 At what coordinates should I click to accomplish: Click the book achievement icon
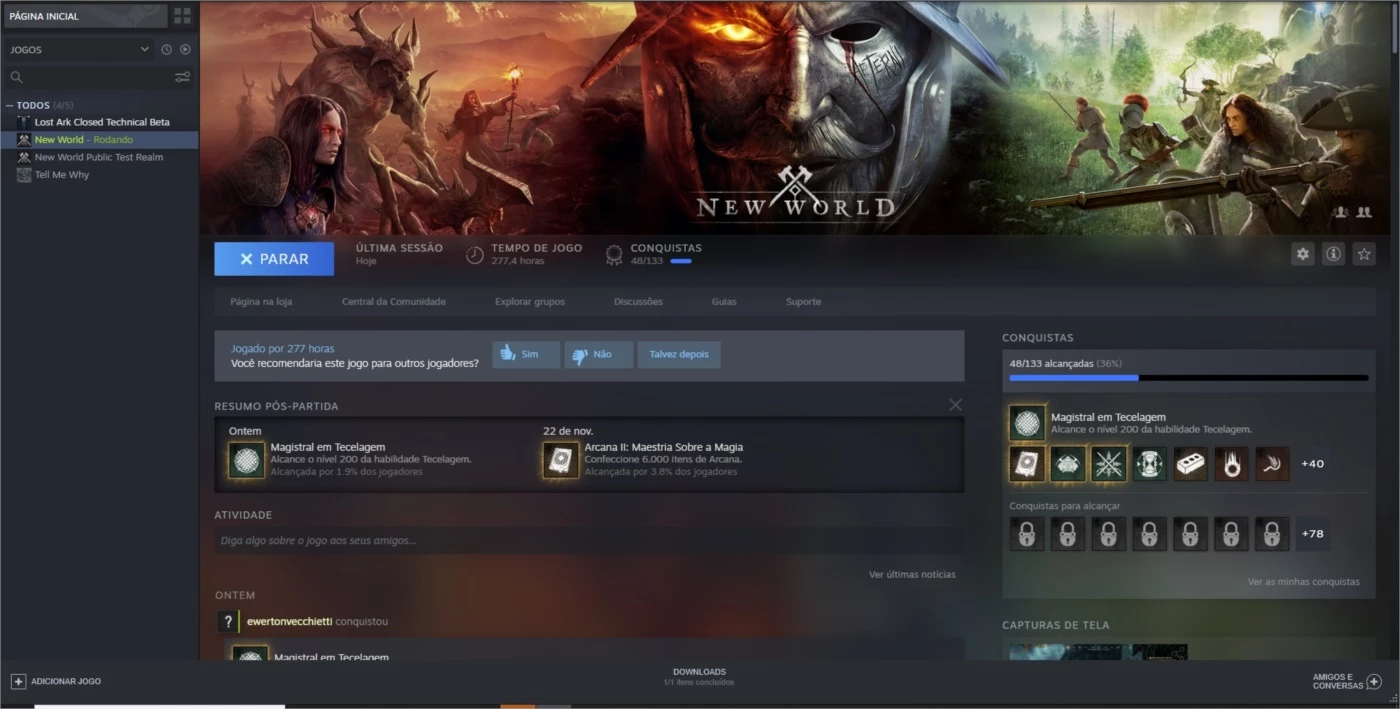click(1027, 464)
